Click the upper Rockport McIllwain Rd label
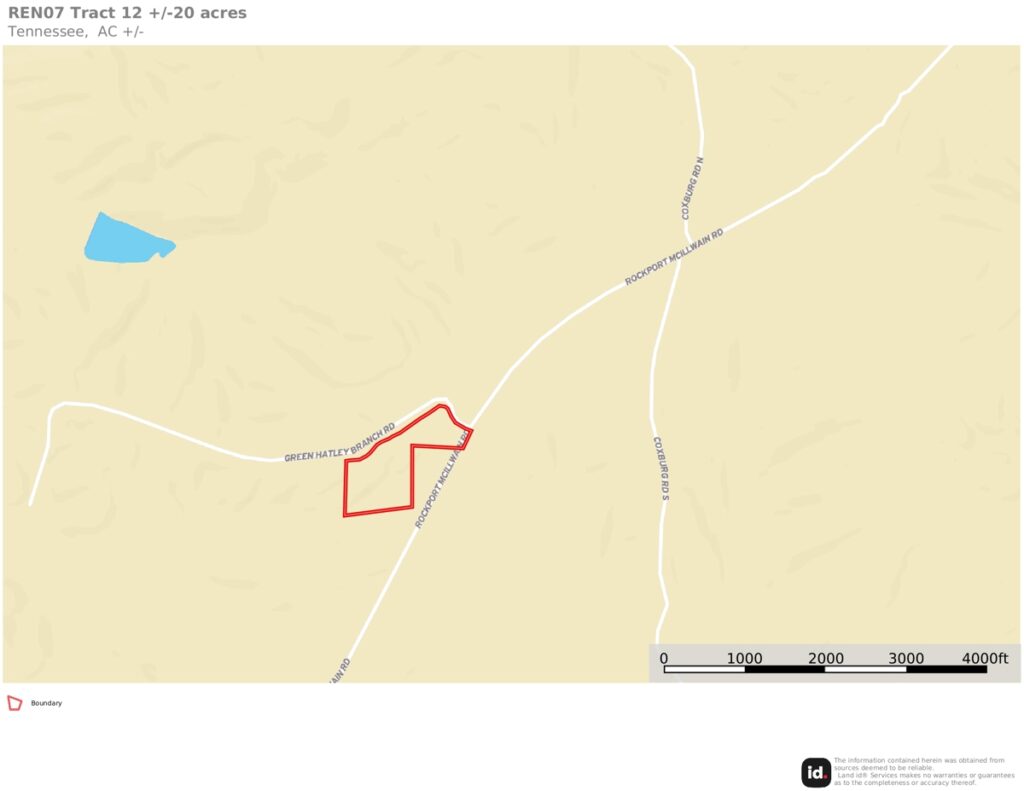The width and height of the screenshot is (1024, 791). pos(674,257)
